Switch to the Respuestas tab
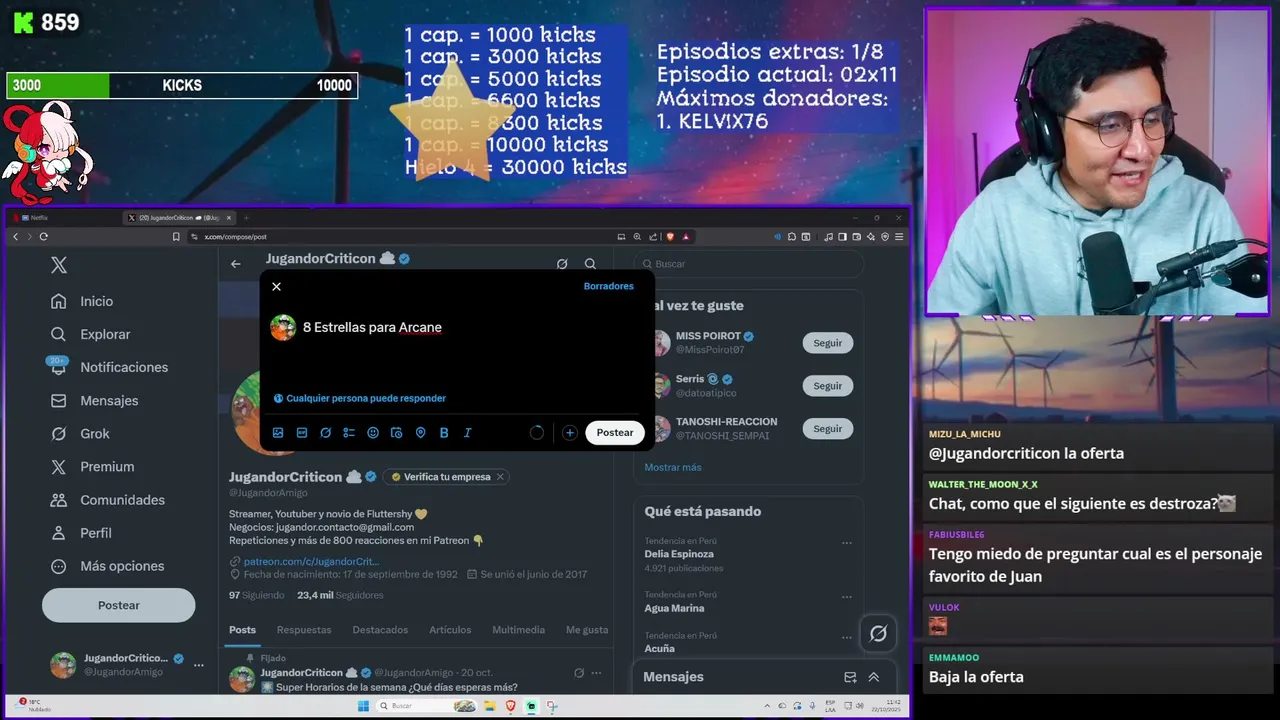Screen dimensions: 1280x720 click(304, 630)
